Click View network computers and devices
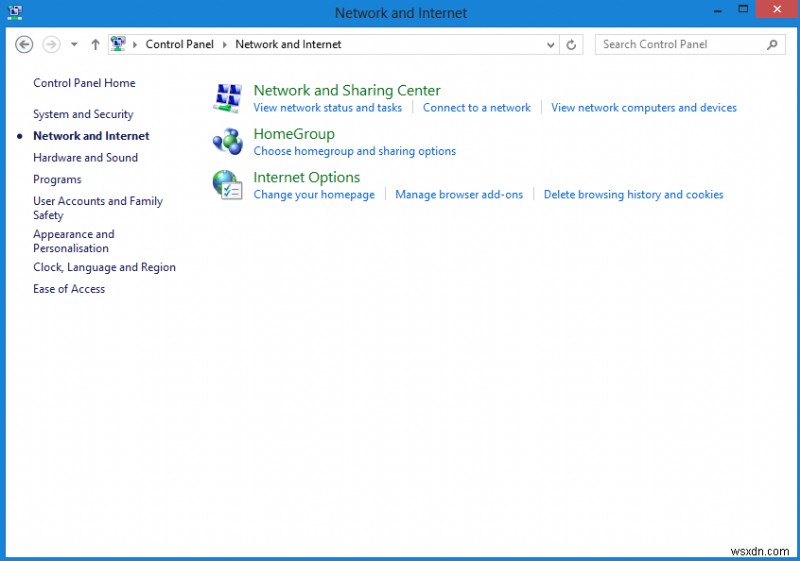The image size is (800, 561). click(x=644, y=108)
